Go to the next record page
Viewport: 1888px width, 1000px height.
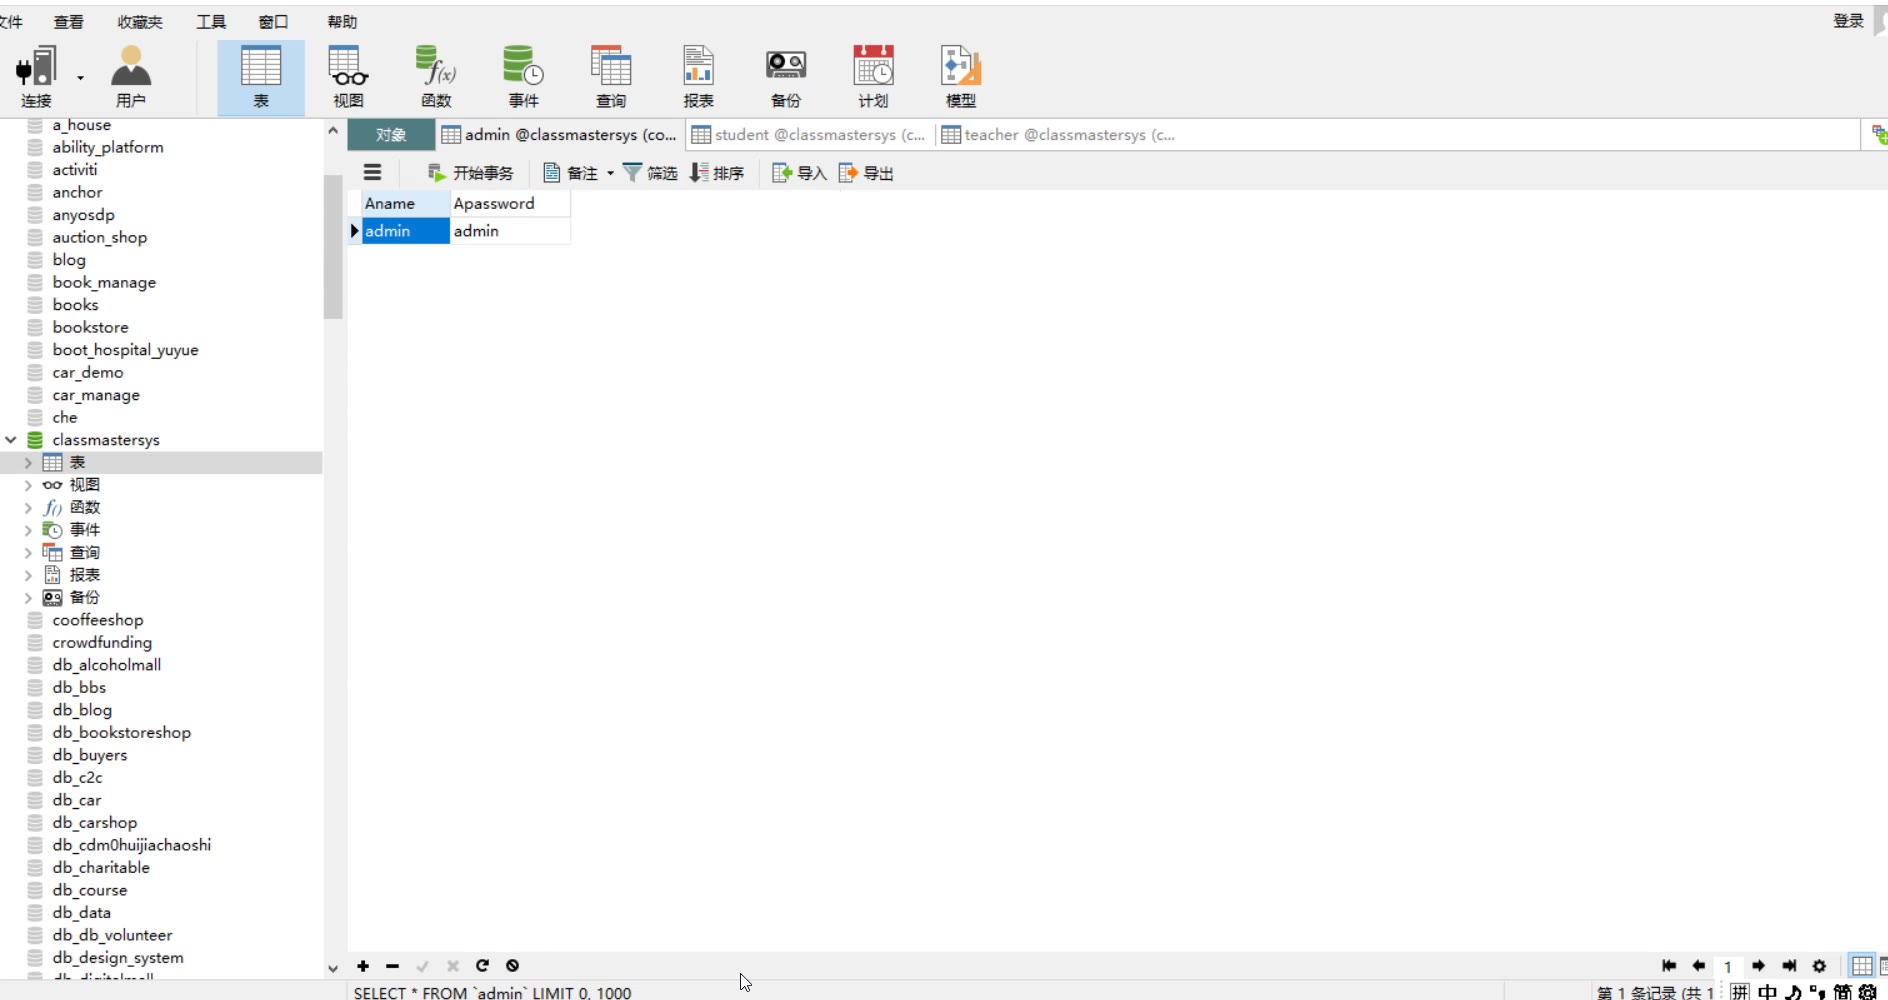1758,966
